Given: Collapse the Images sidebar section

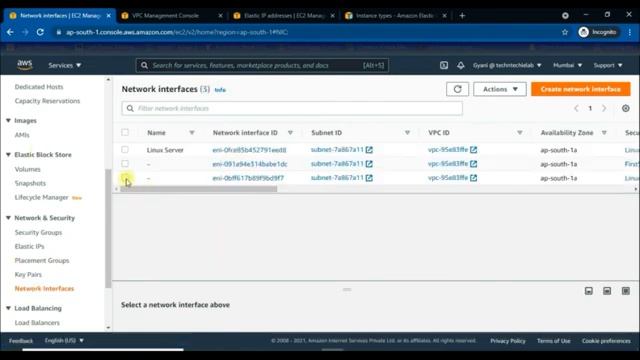Looking at the screenshot, I should [x=8, y=120].
